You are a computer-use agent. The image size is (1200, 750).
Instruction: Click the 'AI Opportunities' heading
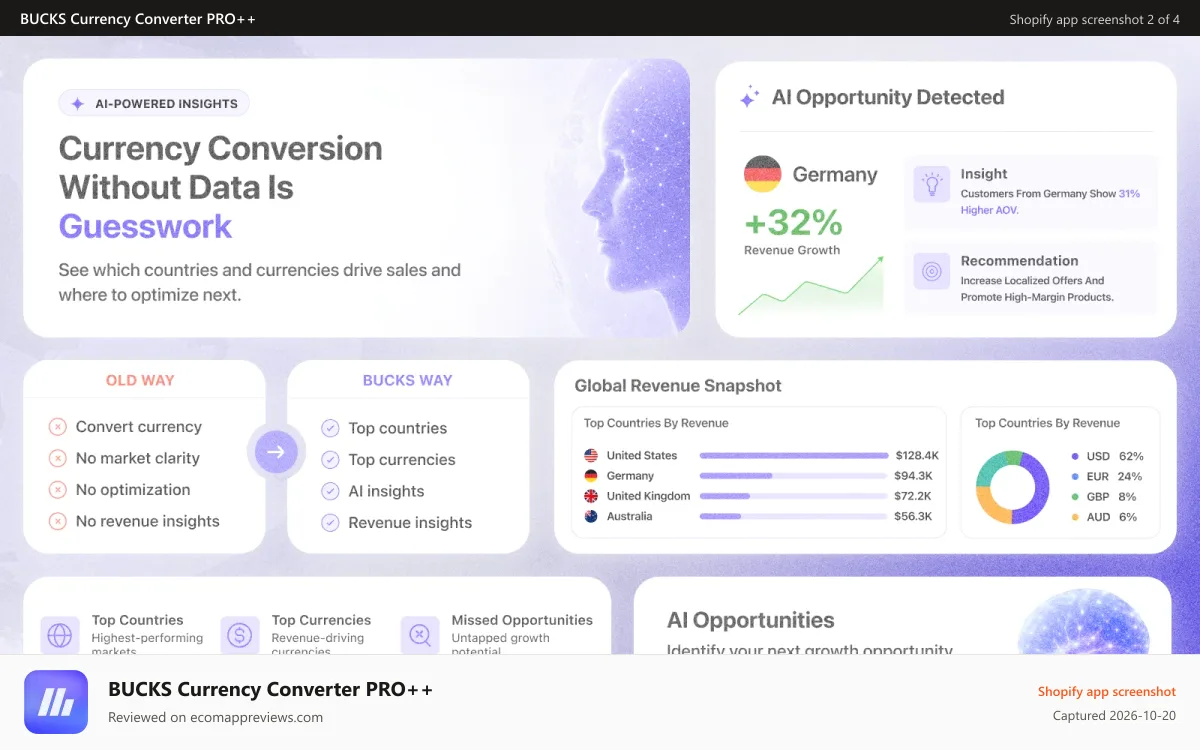[751, 620]
